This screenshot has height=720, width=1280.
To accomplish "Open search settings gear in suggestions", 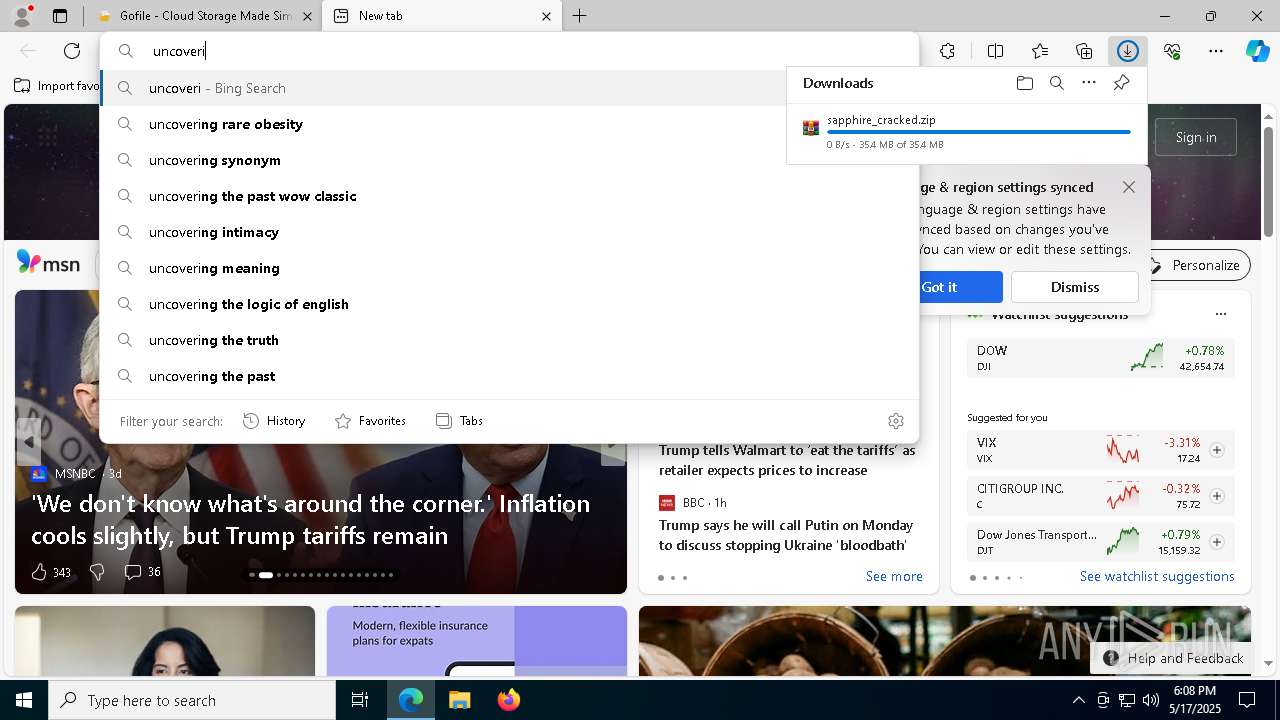I will coord(896,421).
